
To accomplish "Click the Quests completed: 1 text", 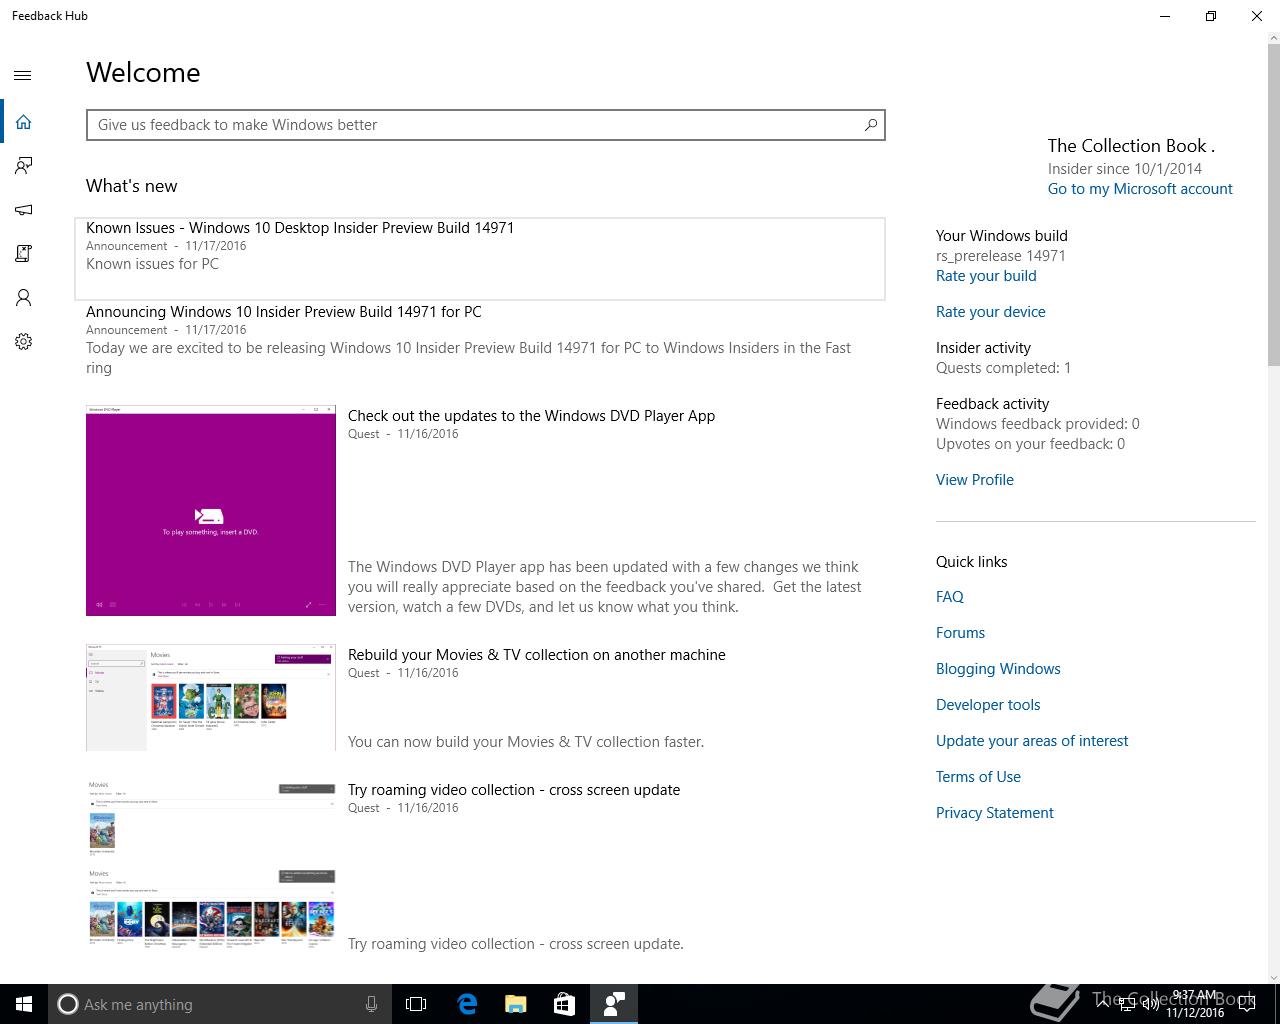I will click(x=1003, y=368).
